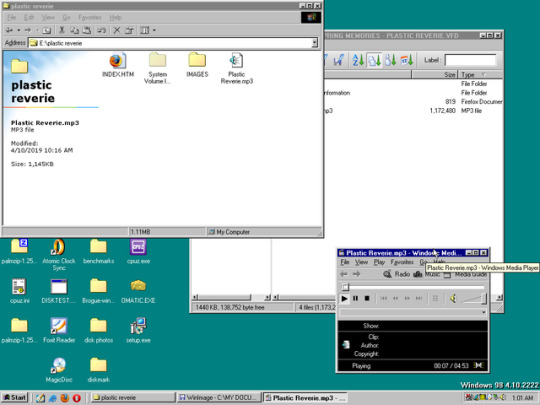Open the Back button history dropdown arrow
This screenshot has height=405, width=540.
[x=19, y=30]
